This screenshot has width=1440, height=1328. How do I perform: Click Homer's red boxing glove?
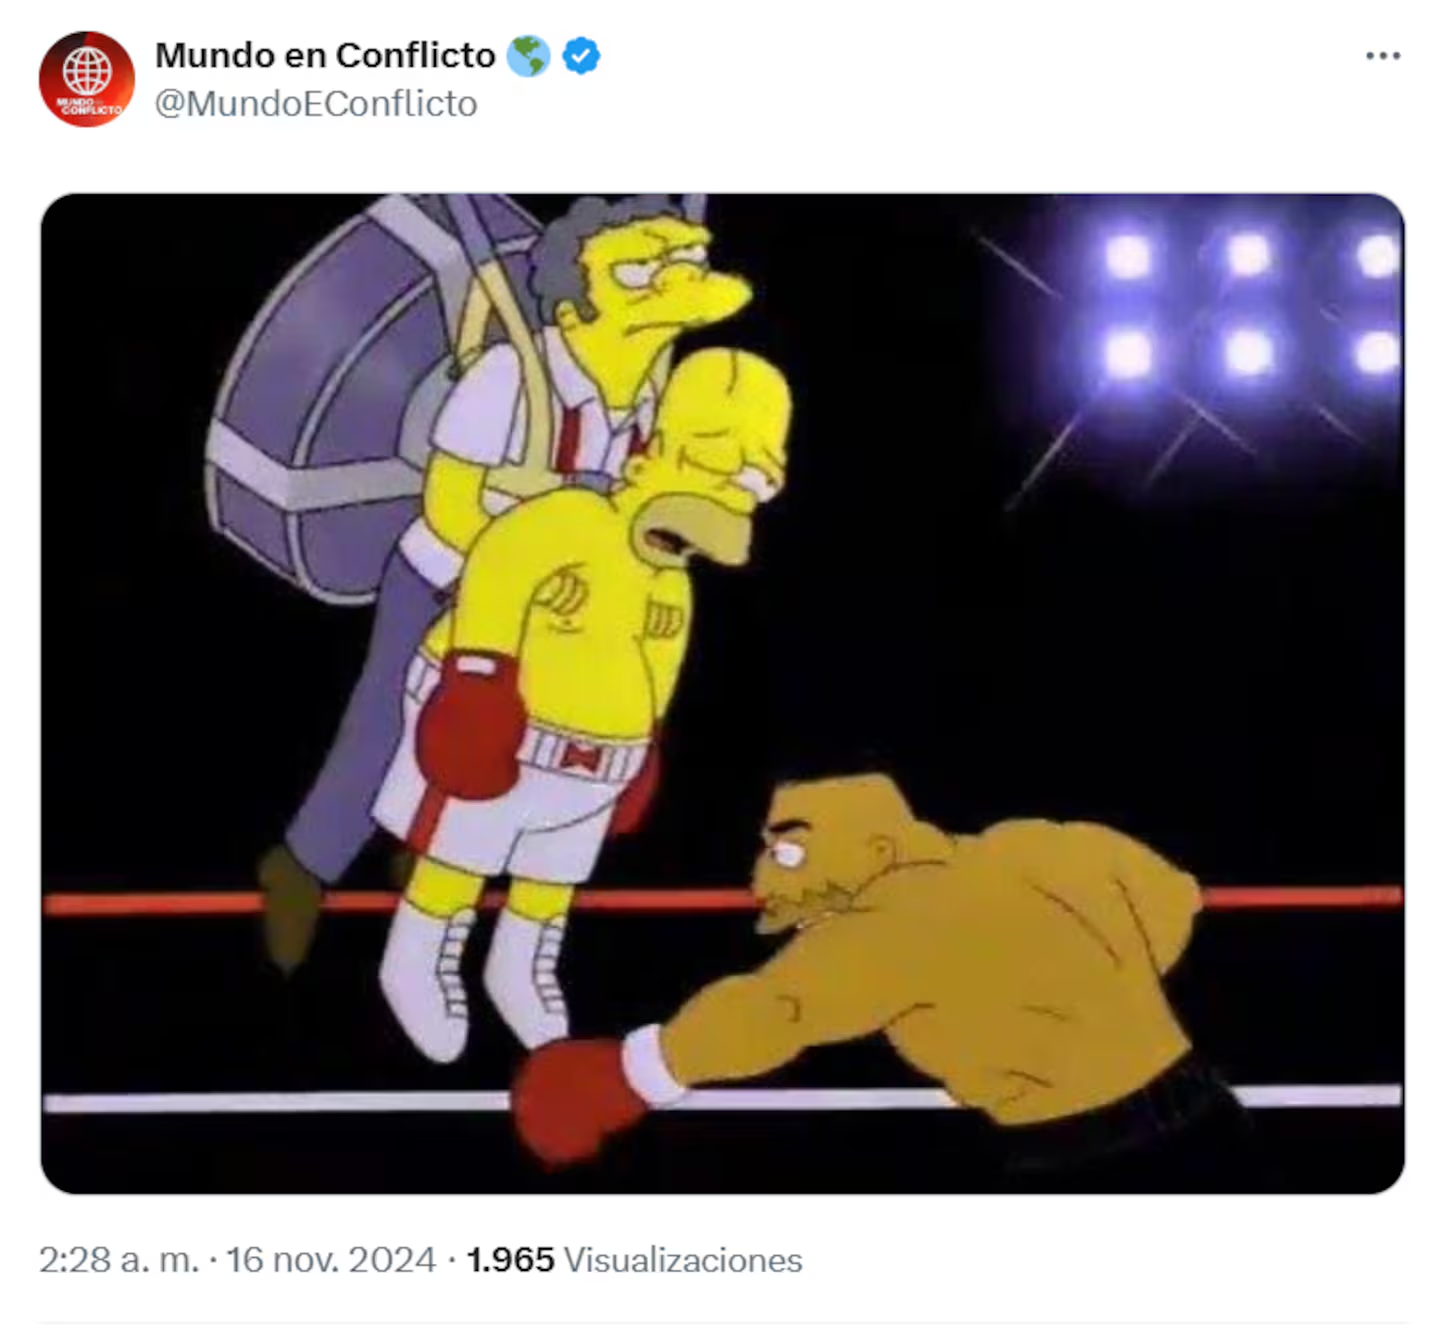click(470, 725)
